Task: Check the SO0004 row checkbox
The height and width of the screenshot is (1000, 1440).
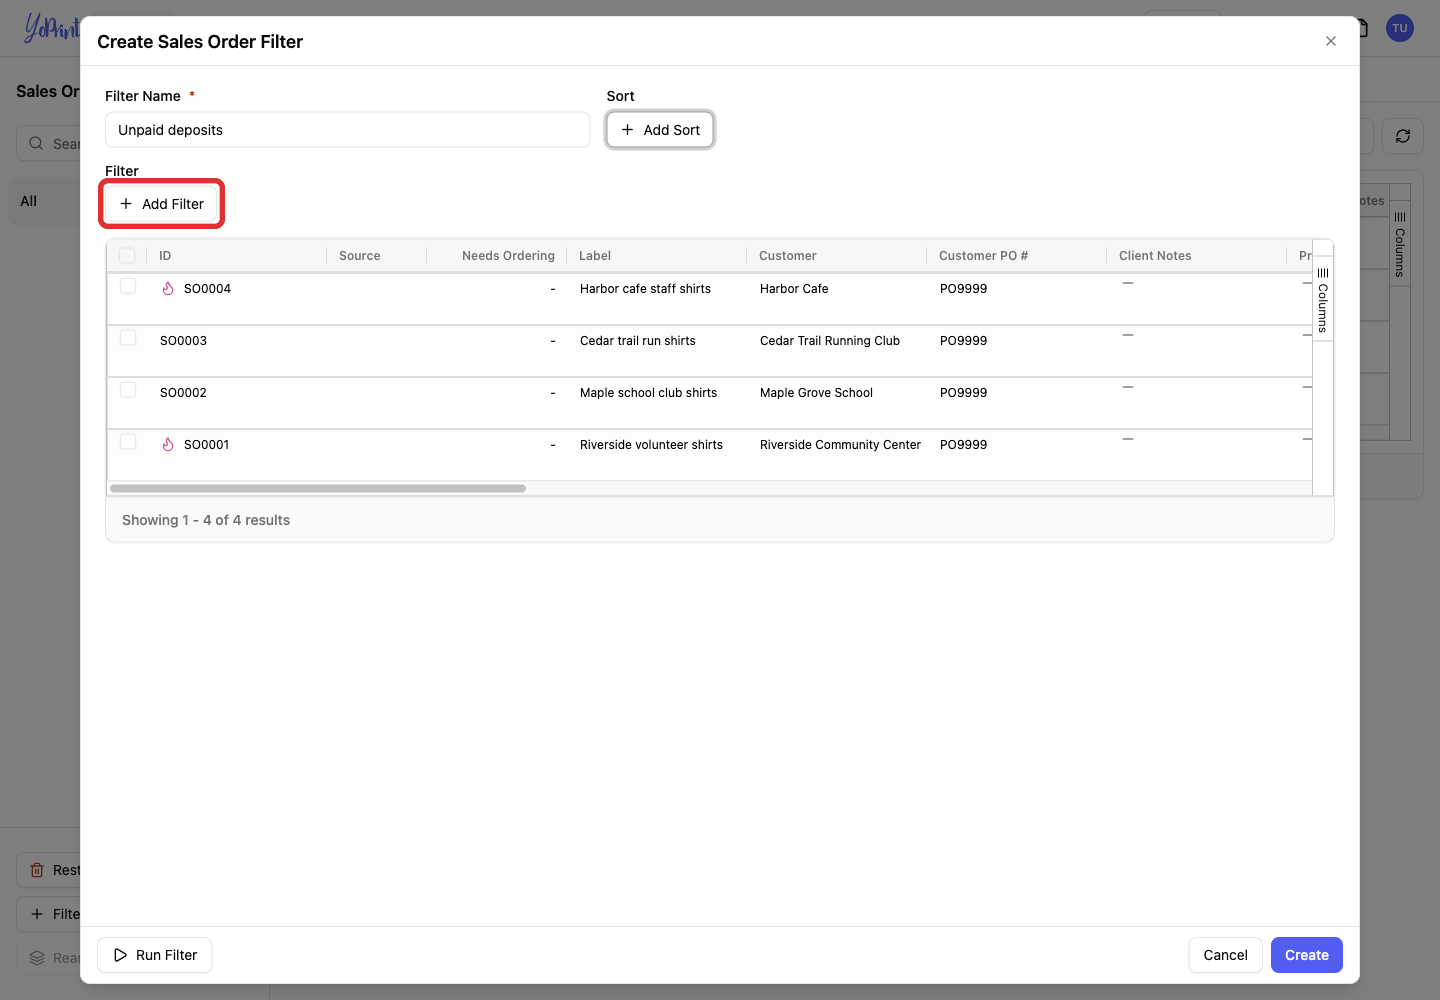Action: coord(128,286)
